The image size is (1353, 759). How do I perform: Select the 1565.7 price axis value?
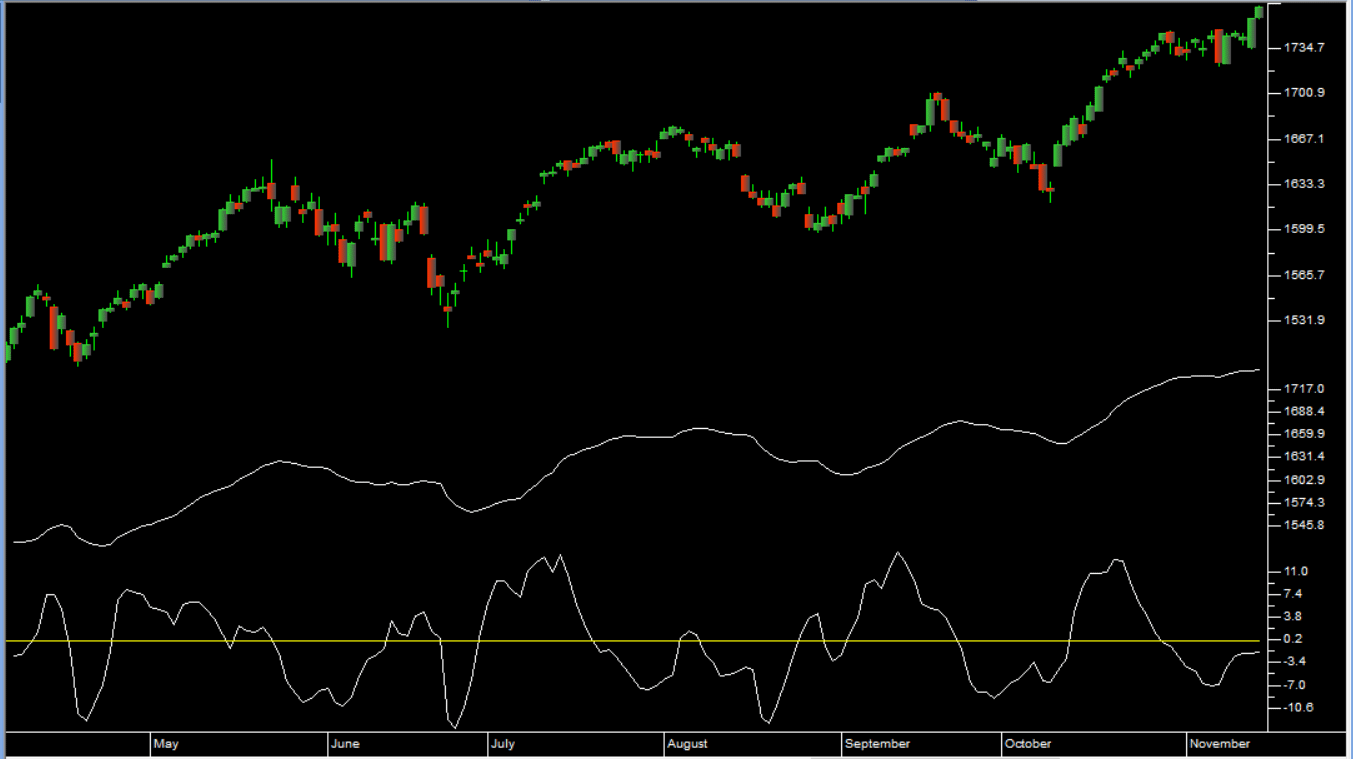[1303, 275]
